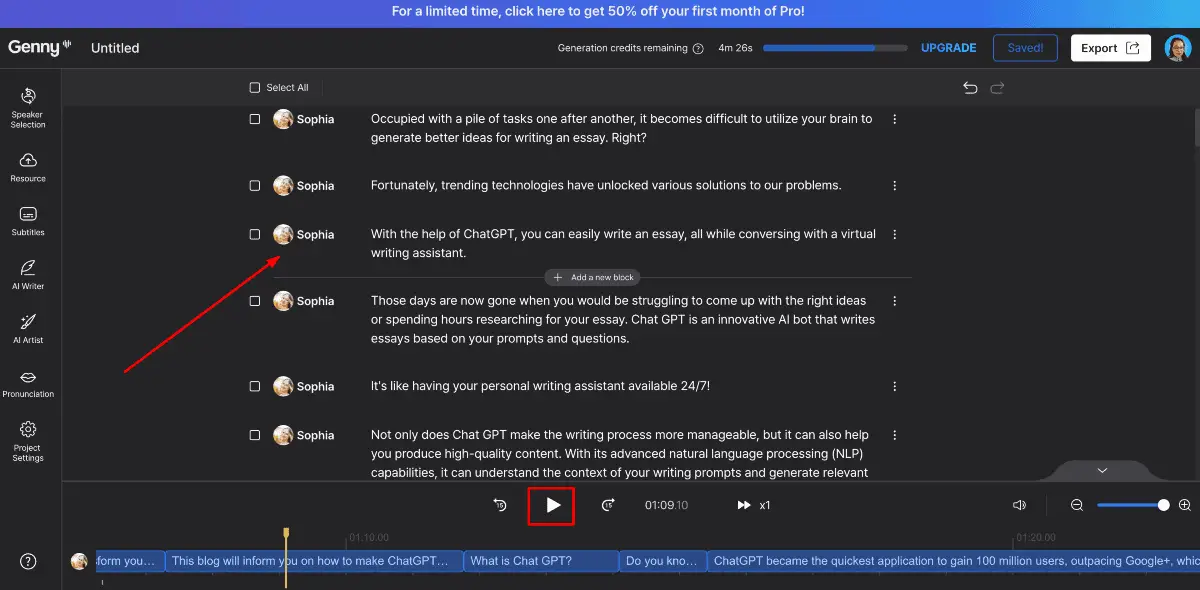Open the user profile avatar menu
The image size is (1200, 590).
(x=1178, y=48)
